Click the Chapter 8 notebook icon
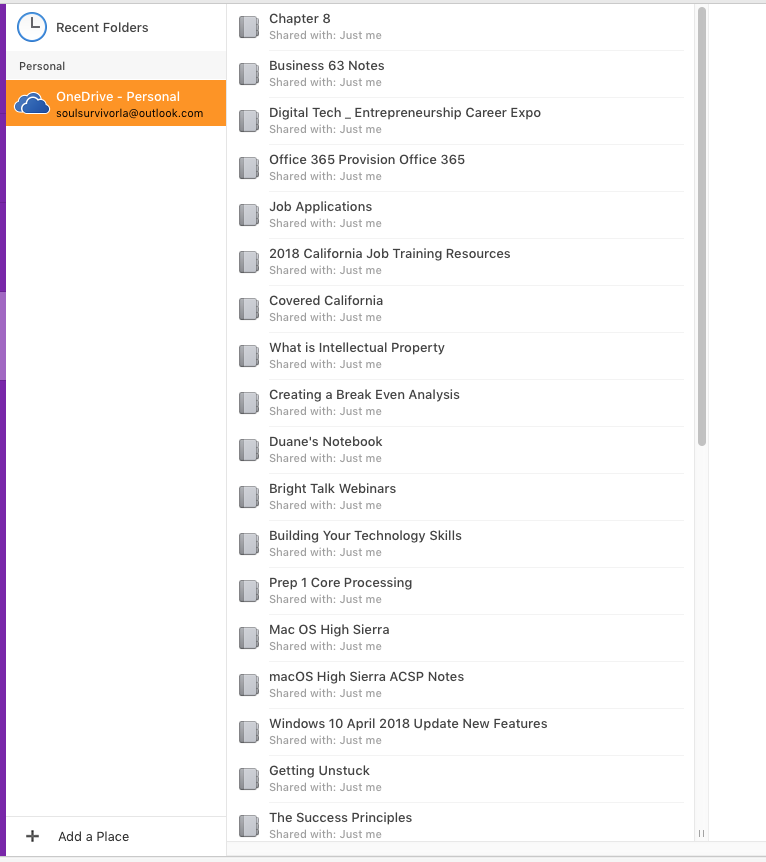Viewport: 766px width, 862px height. (249, 27)
